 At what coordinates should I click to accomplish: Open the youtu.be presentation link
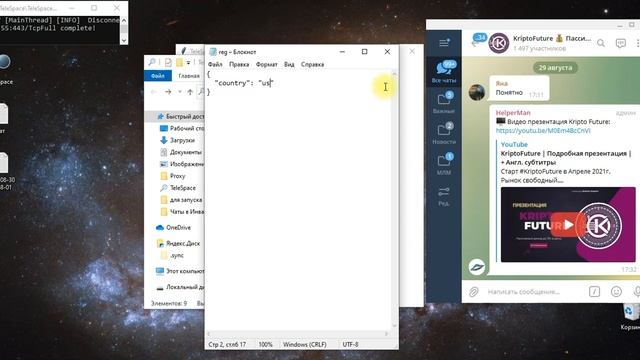tap(543, 131)
